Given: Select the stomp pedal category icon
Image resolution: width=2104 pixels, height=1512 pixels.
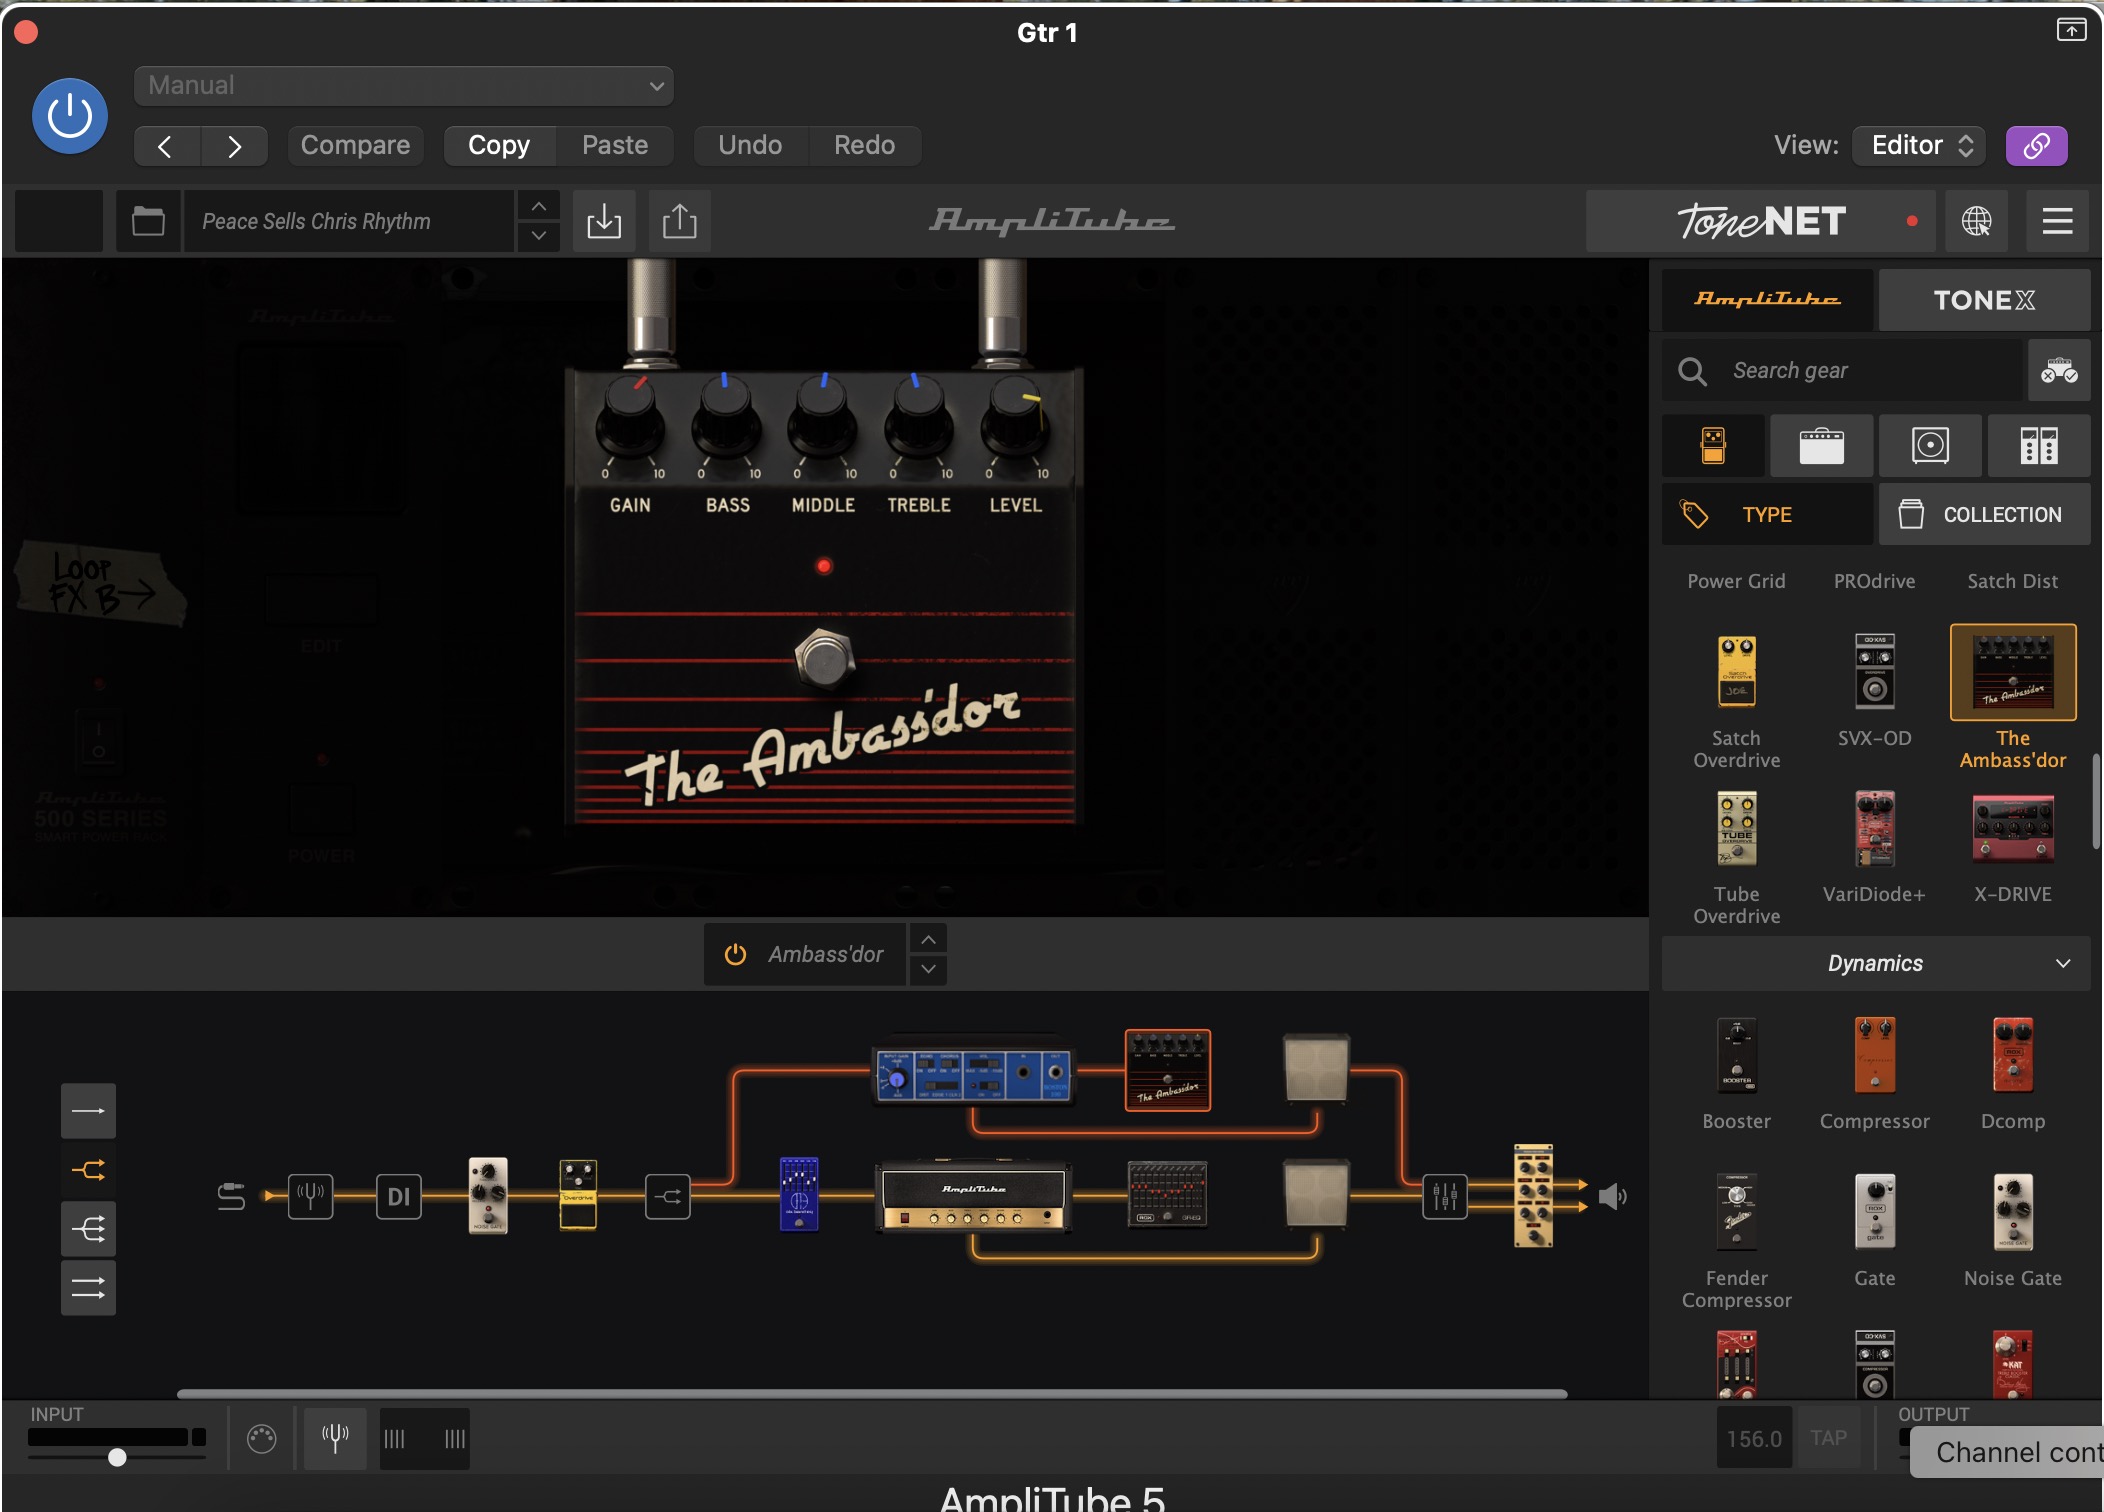Looking at the screenshot, I should click(1713, 446).
